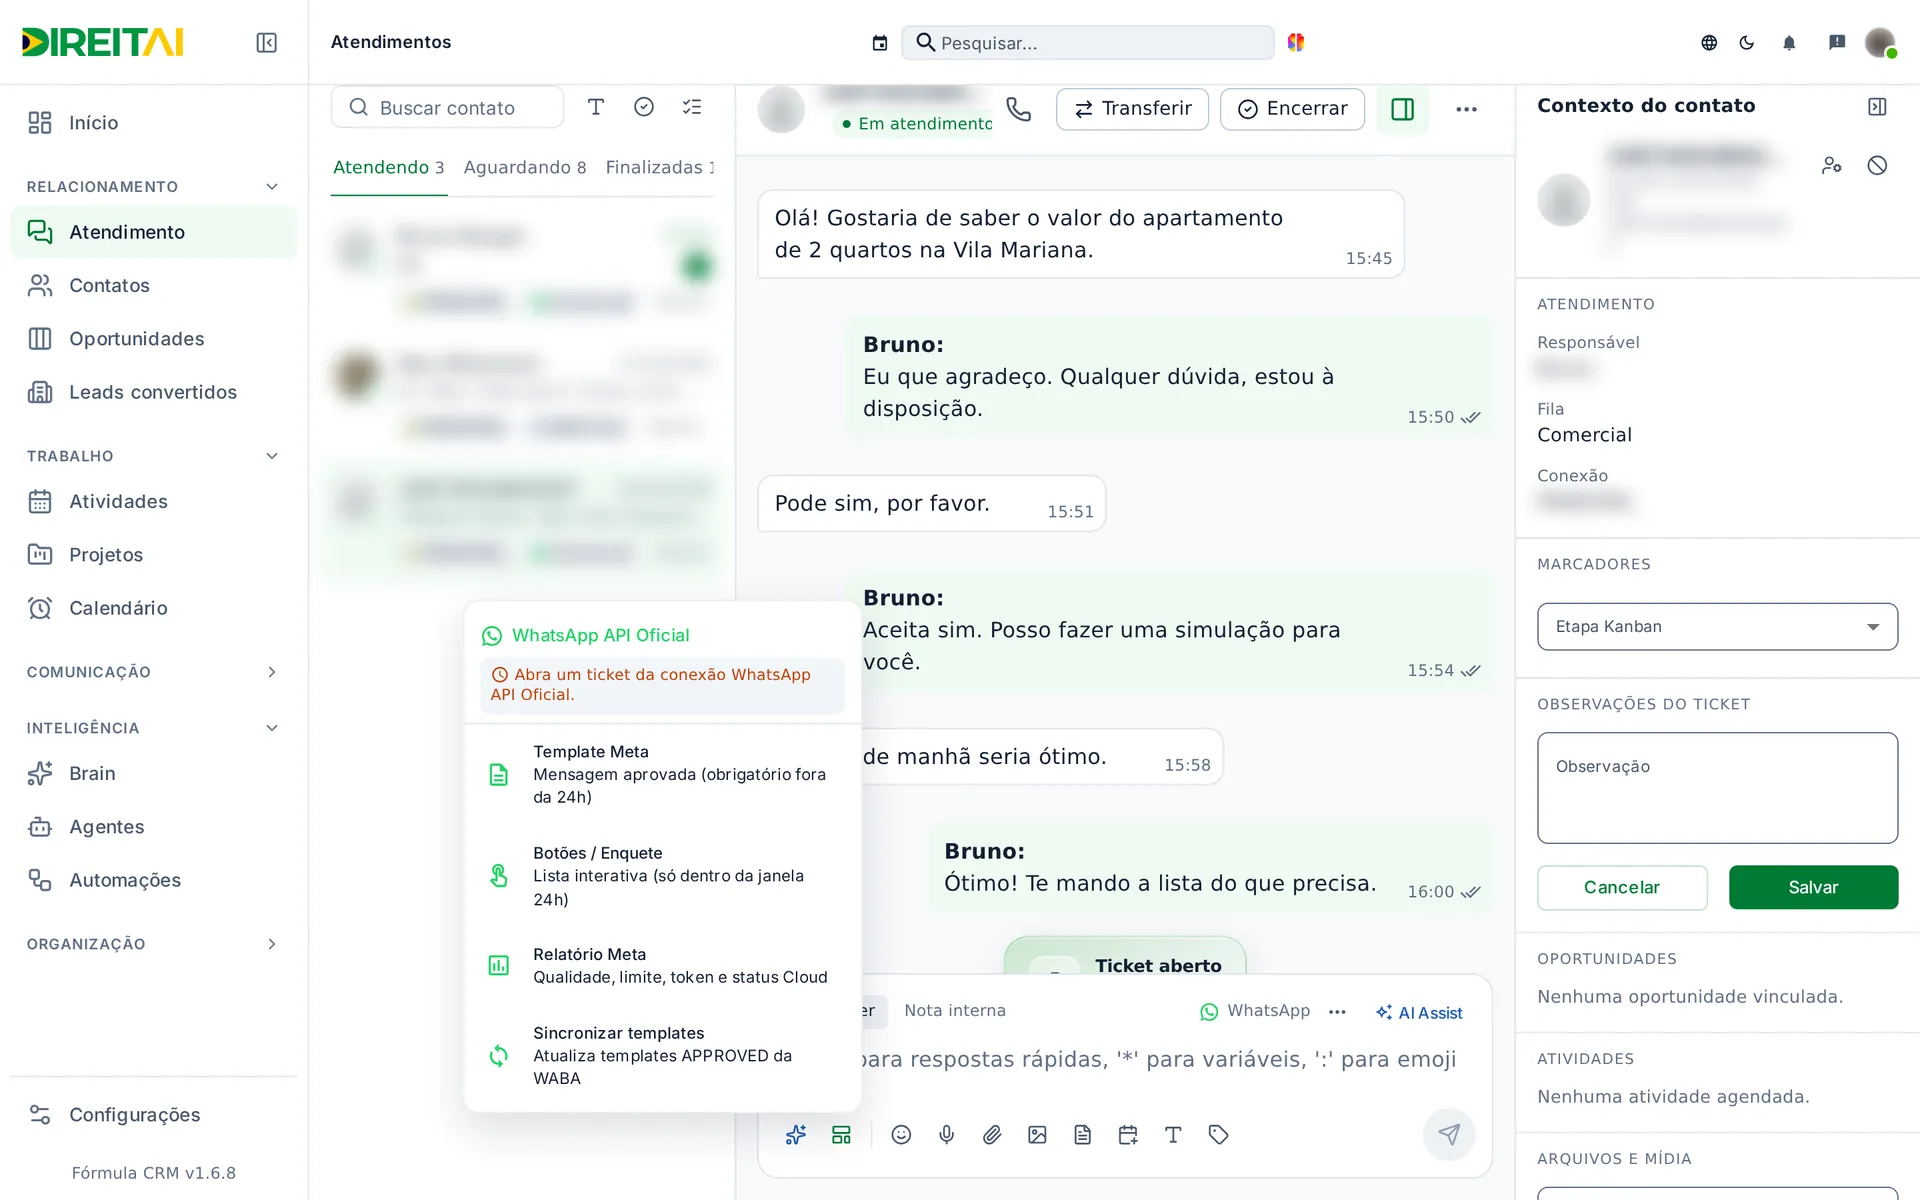Send the message with paper plane button
The height and width of the screenshot is (1200, 1920).
coord(1449,1134)
